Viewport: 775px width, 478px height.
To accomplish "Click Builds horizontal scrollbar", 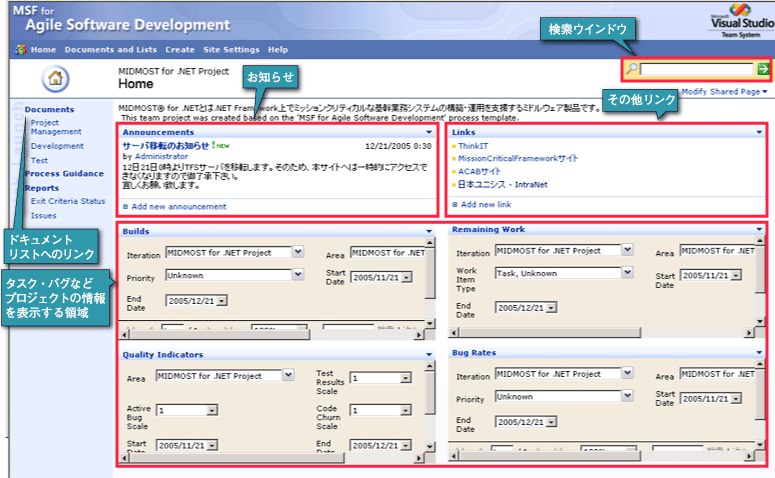I will [x=272, y=335].
